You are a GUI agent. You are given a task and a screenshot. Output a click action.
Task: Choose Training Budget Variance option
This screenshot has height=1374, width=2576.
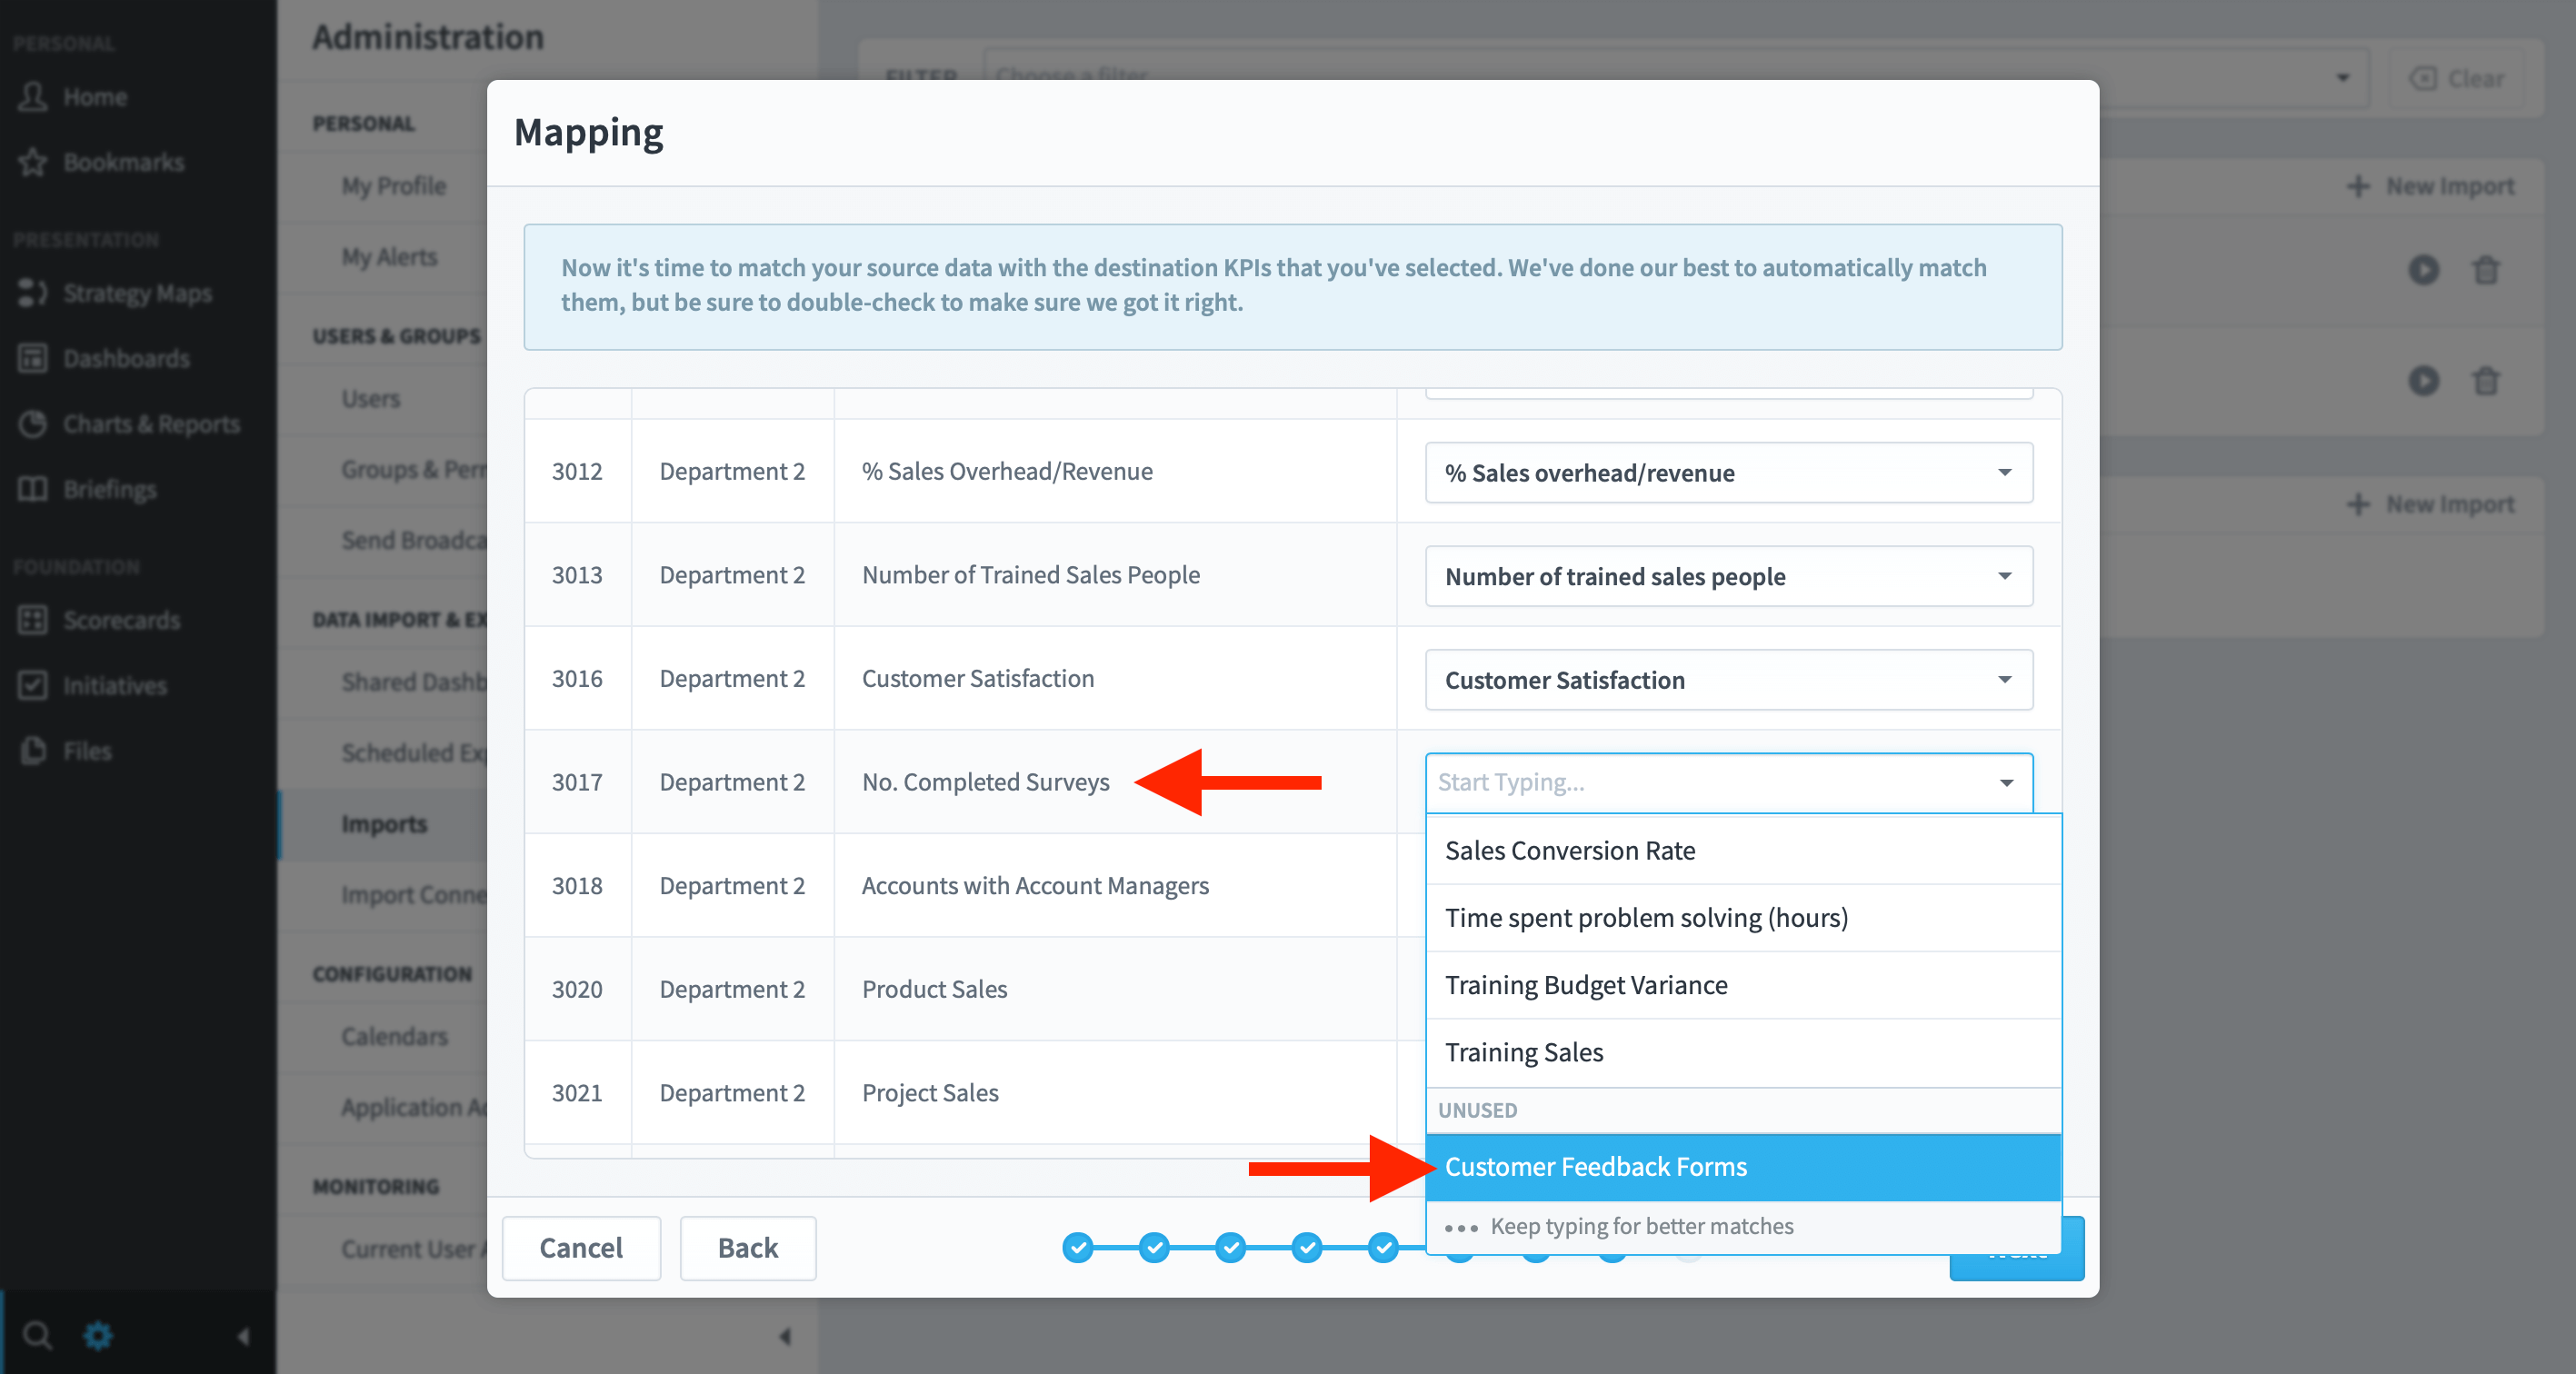point(1743,984)
